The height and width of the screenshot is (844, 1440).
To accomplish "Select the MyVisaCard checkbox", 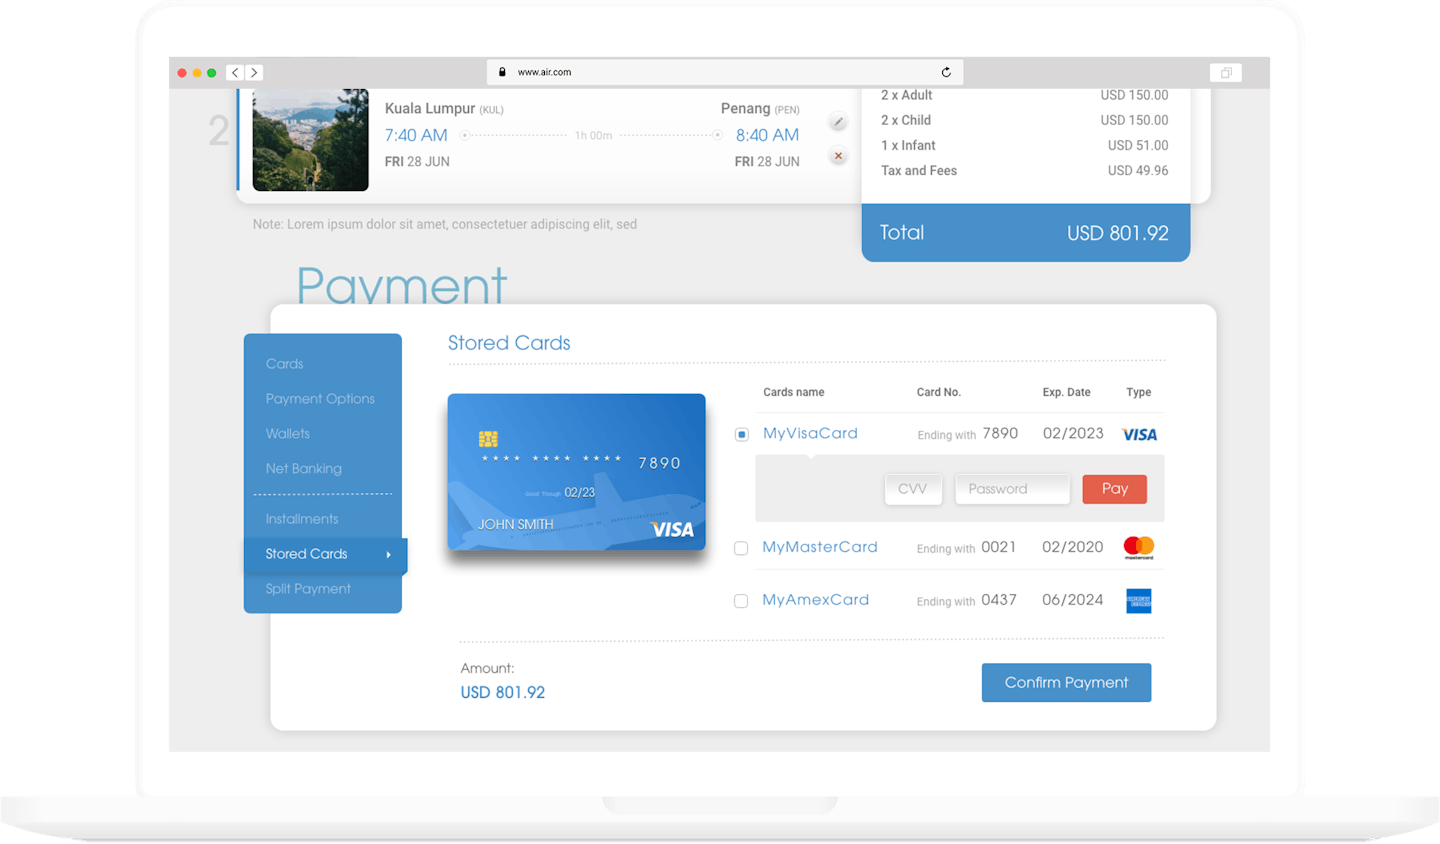I will point(741,435).
